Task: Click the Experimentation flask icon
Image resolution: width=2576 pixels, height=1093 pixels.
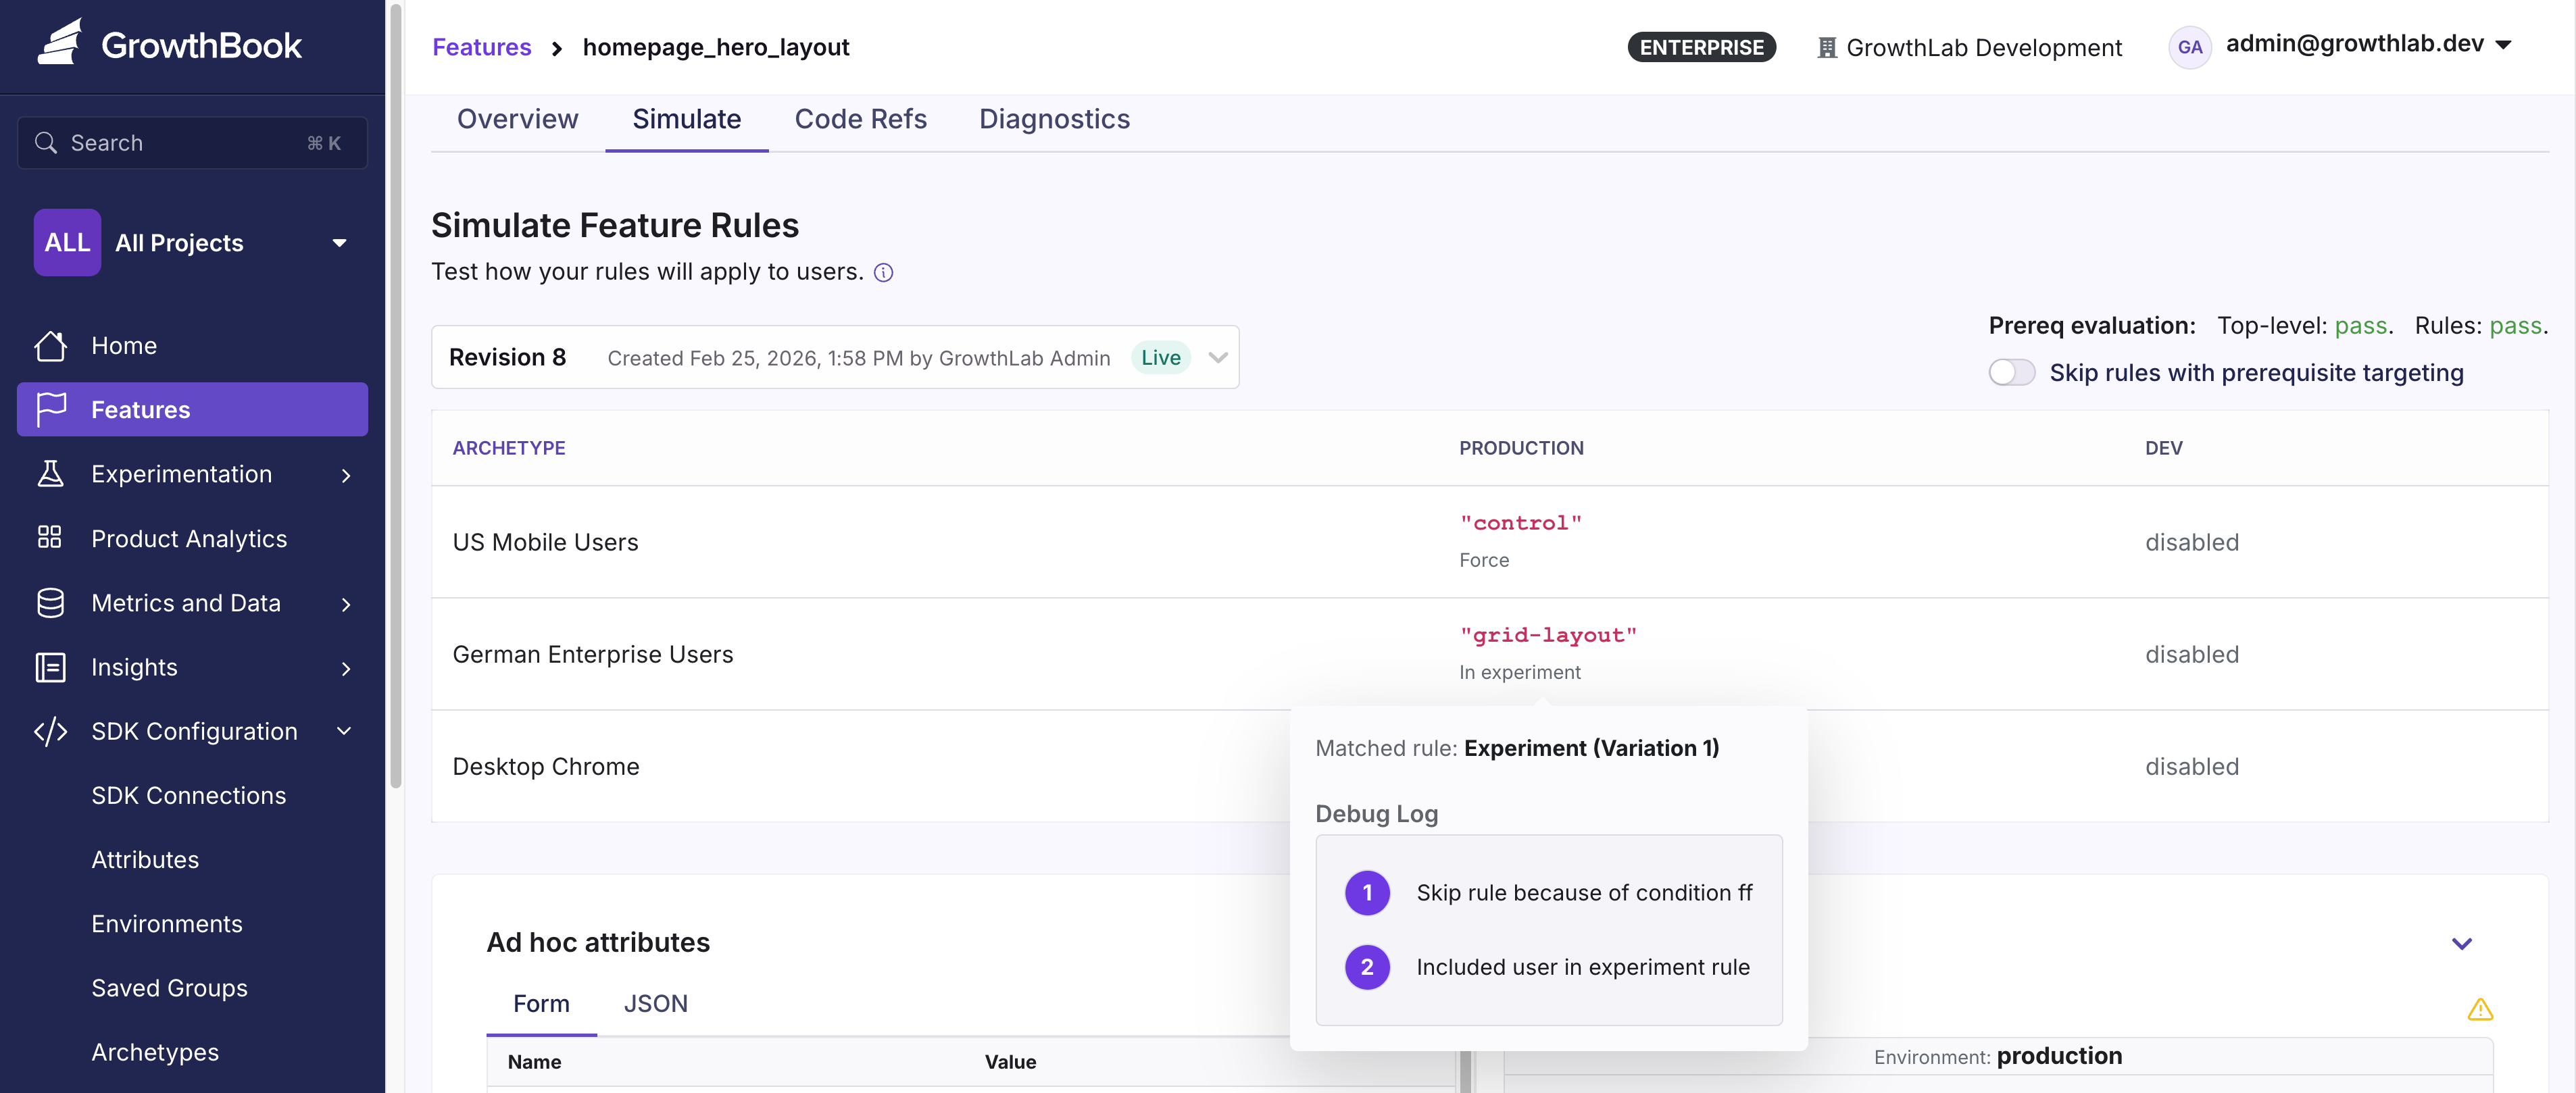Action: [x=50, y=474]
